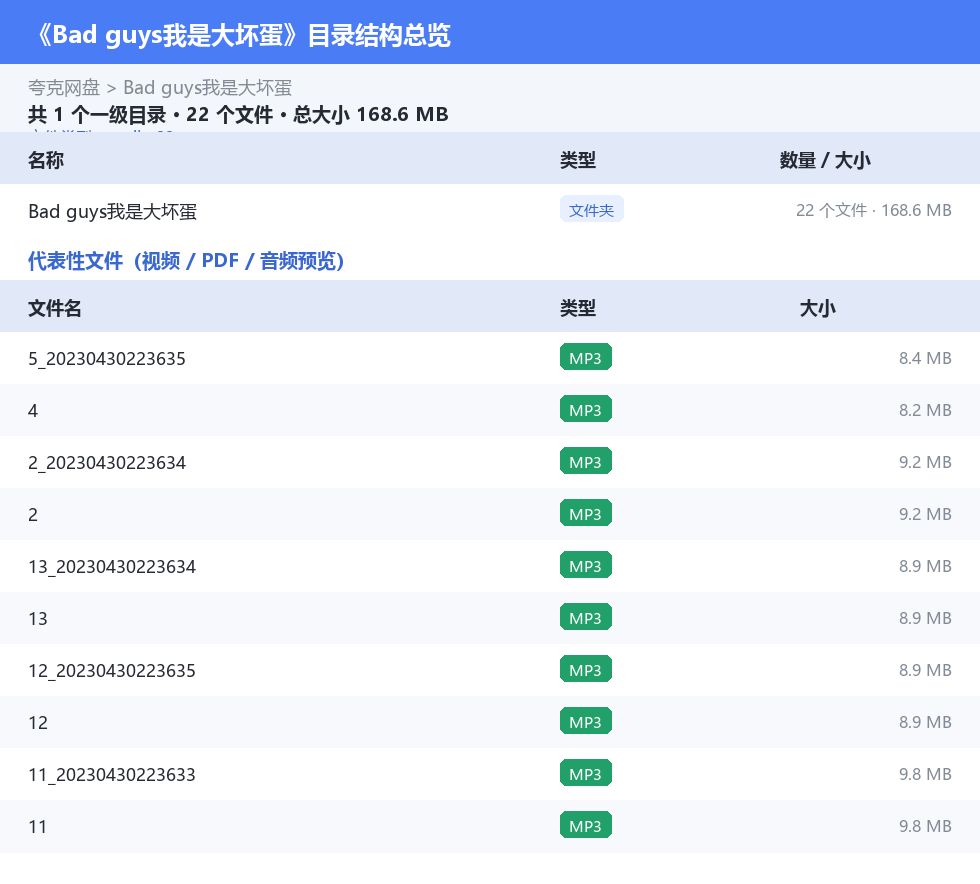Click the Bad guys我是大坏蛋 breadcrumb path
The image size is (980, 884).
point(208,88)
